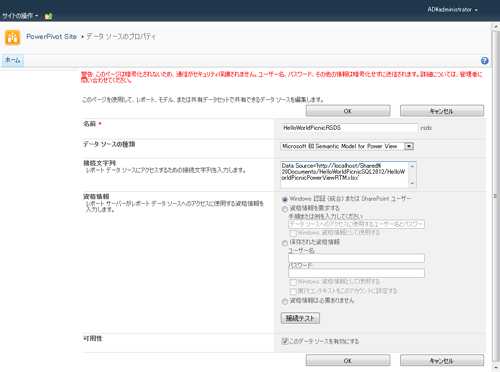This screenshot has width=500, height=372.
Task: Click the red 警告 warning message text
Action: (282, 77)
